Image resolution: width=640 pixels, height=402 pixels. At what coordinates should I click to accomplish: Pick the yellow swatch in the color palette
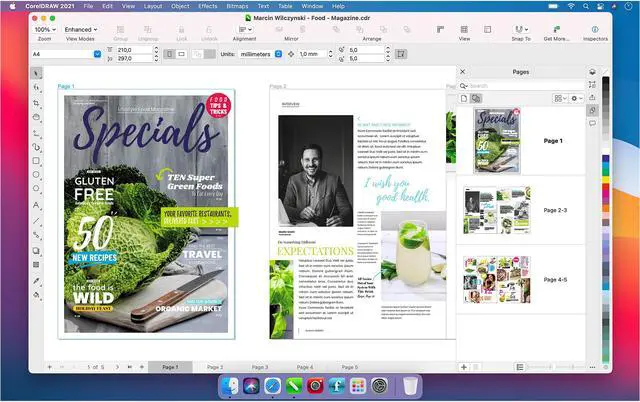tap(606, 180)
